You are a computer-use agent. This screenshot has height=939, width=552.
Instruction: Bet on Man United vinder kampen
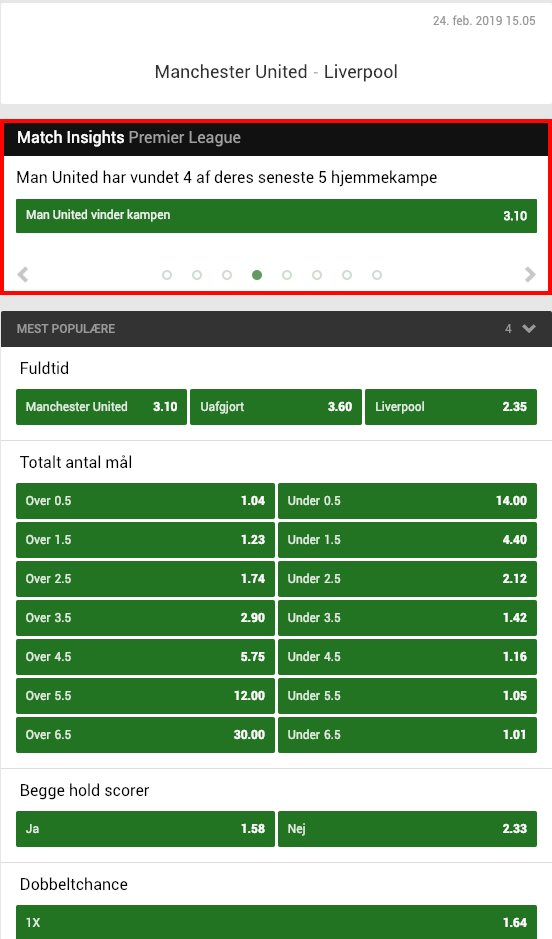(x=276, y=216)
